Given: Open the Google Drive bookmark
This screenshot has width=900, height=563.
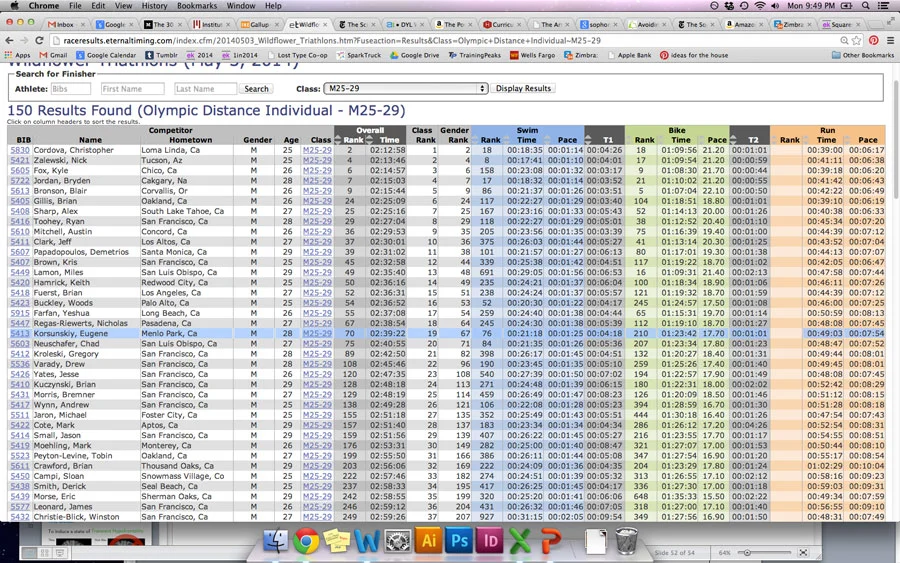Looking at the screenshot, I should point(415,55).
